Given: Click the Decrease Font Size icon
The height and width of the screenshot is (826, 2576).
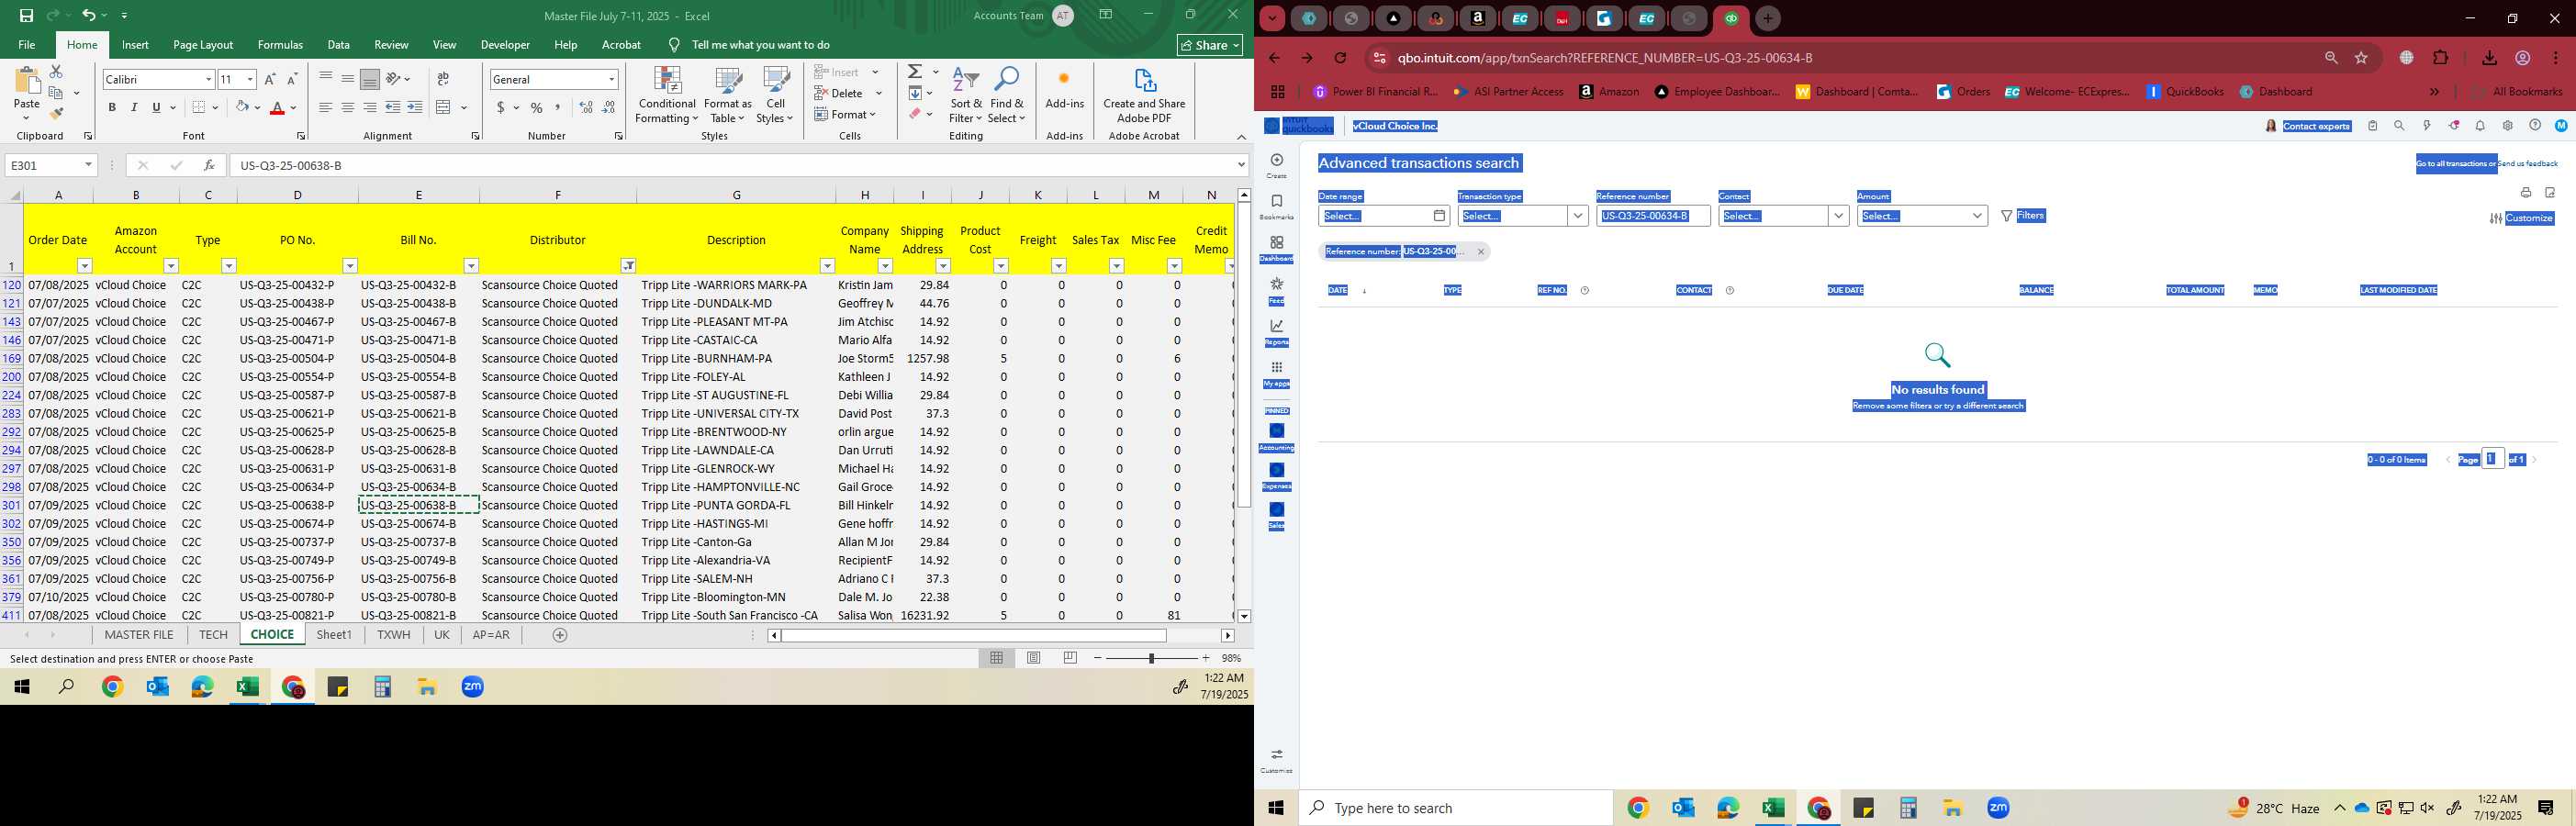Looking at the screenshot, I should (x=292, y=79).
